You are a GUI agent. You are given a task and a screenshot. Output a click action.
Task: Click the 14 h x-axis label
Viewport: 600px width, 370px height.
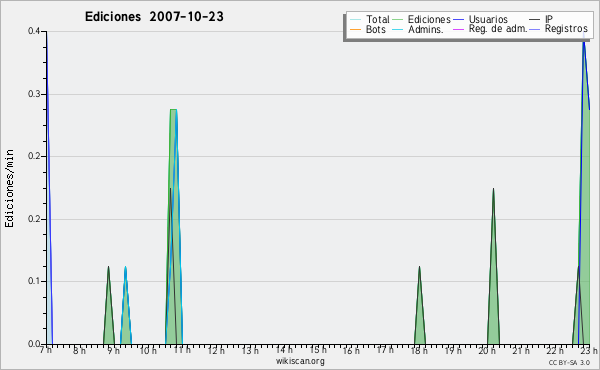284,350
